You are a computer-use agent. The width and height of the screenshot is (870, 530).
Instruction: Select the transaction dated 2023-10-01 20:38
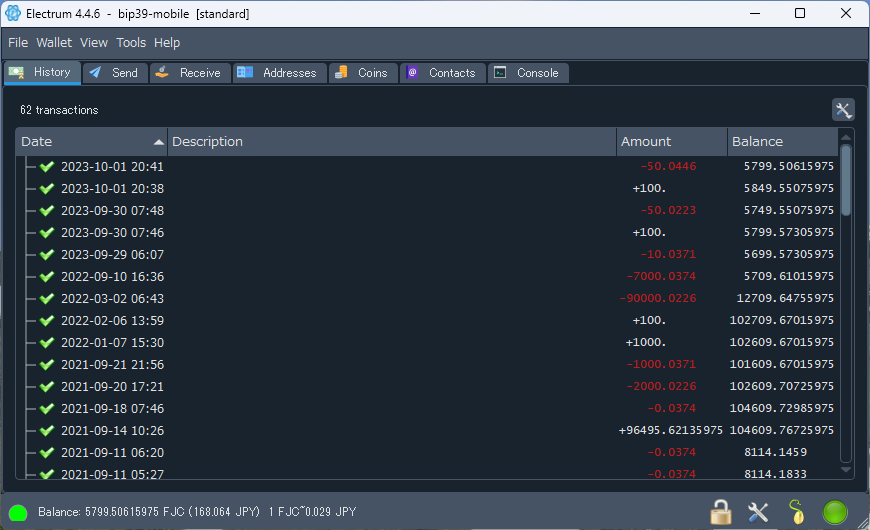pos(427,189)
